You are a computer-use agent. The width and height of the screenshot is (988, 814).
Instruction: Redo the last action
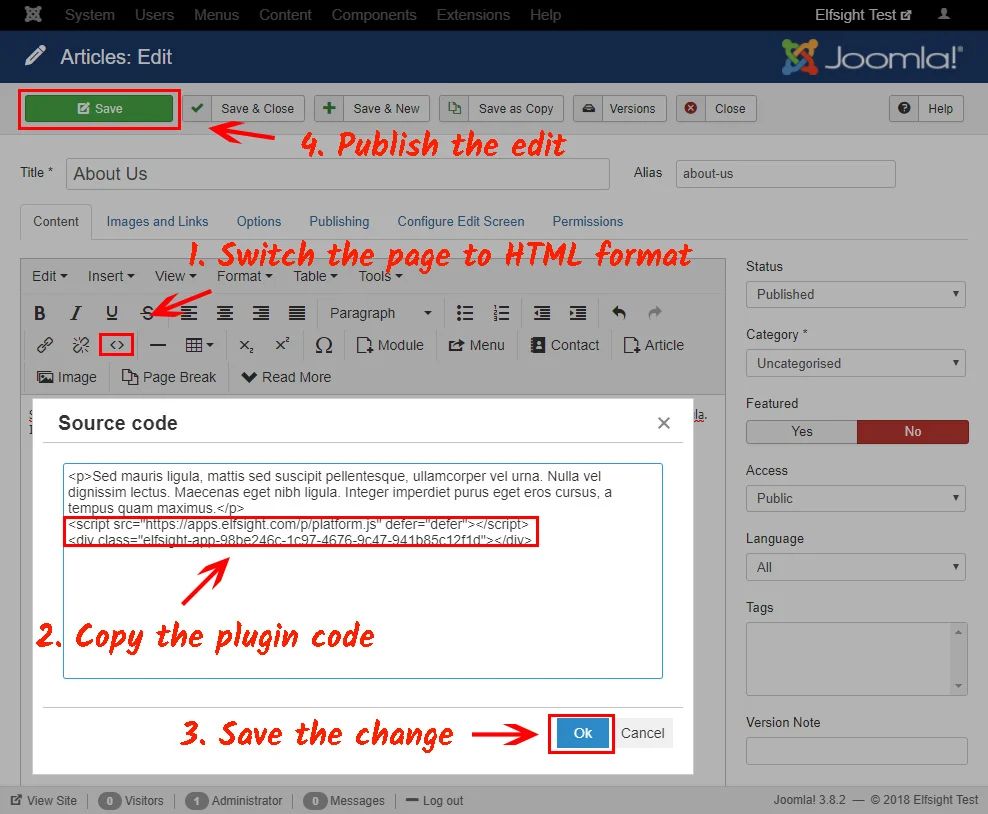[655, 312]
